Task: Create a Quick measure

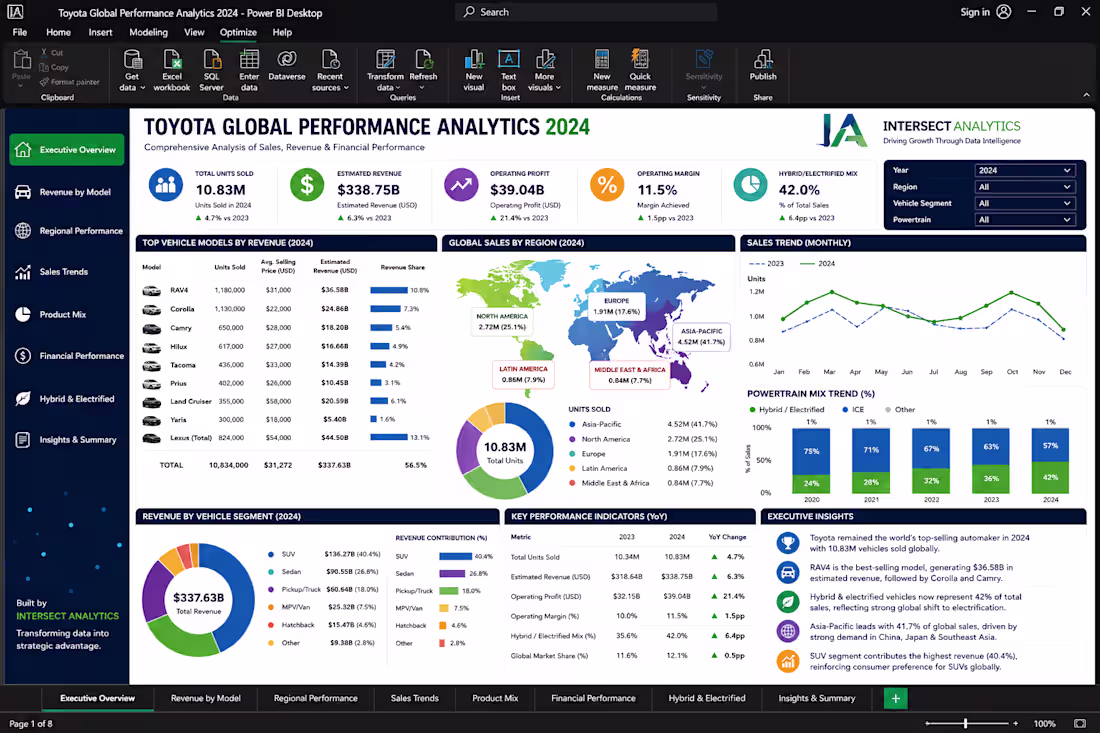Action: pos(640,70)
